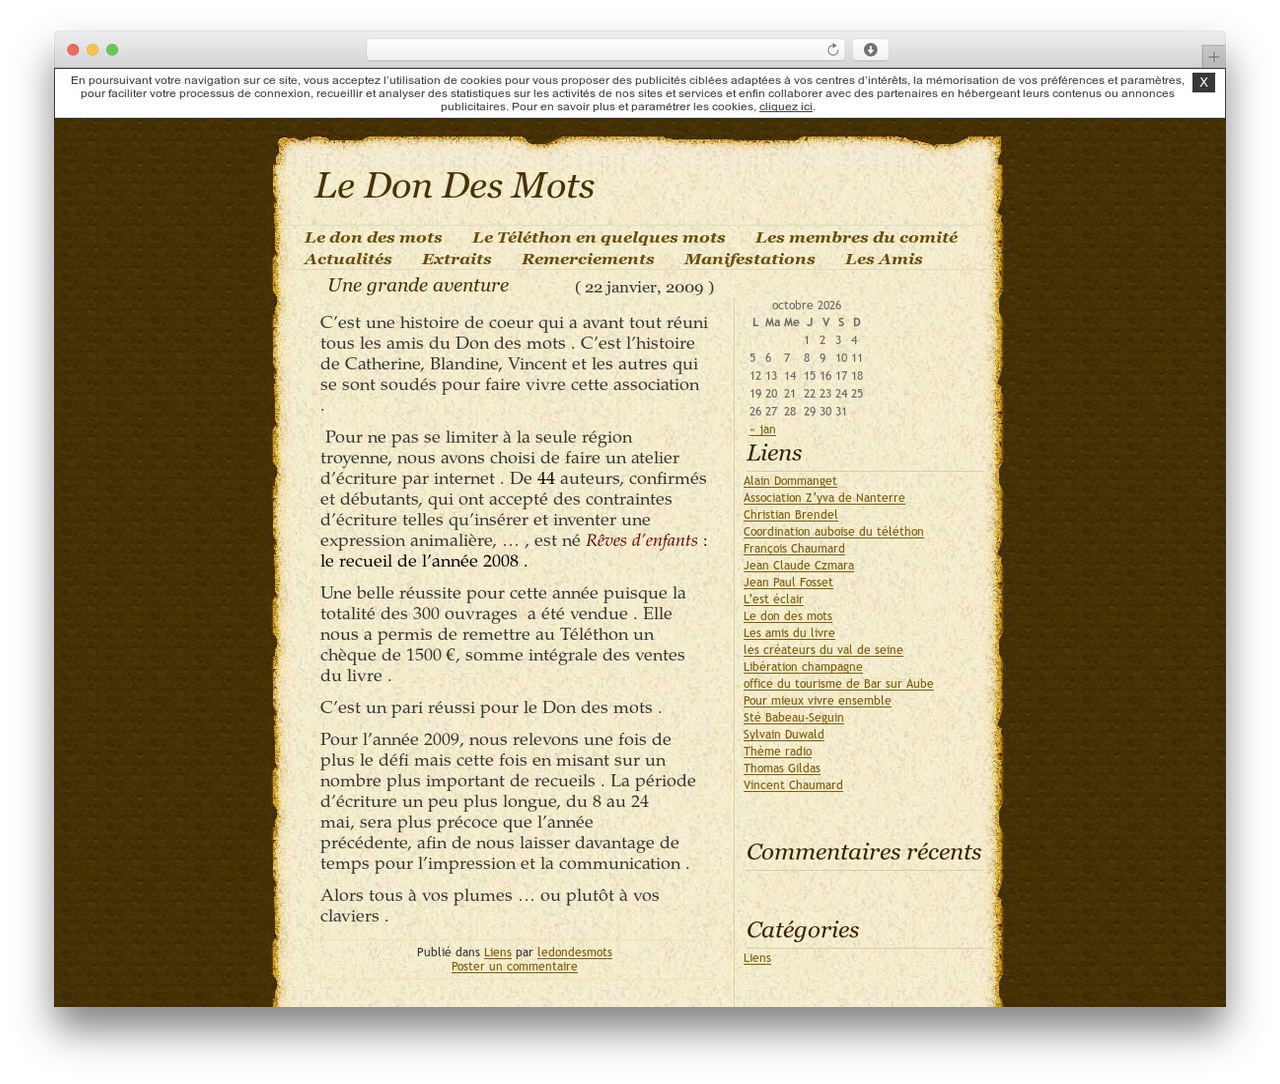The image size is (1280, 1084).
Task: Open Association Z'yva de Nanterre link
Action: pos(824,498)
